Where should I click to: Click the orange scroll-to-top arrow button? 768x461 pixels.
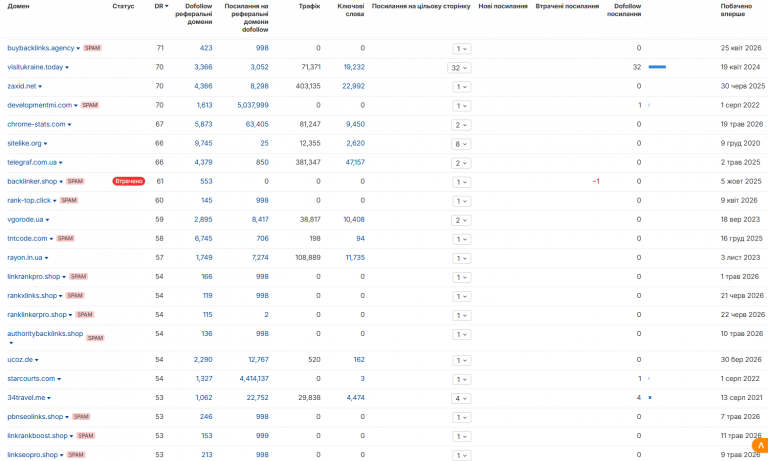[x=761, y=445]
